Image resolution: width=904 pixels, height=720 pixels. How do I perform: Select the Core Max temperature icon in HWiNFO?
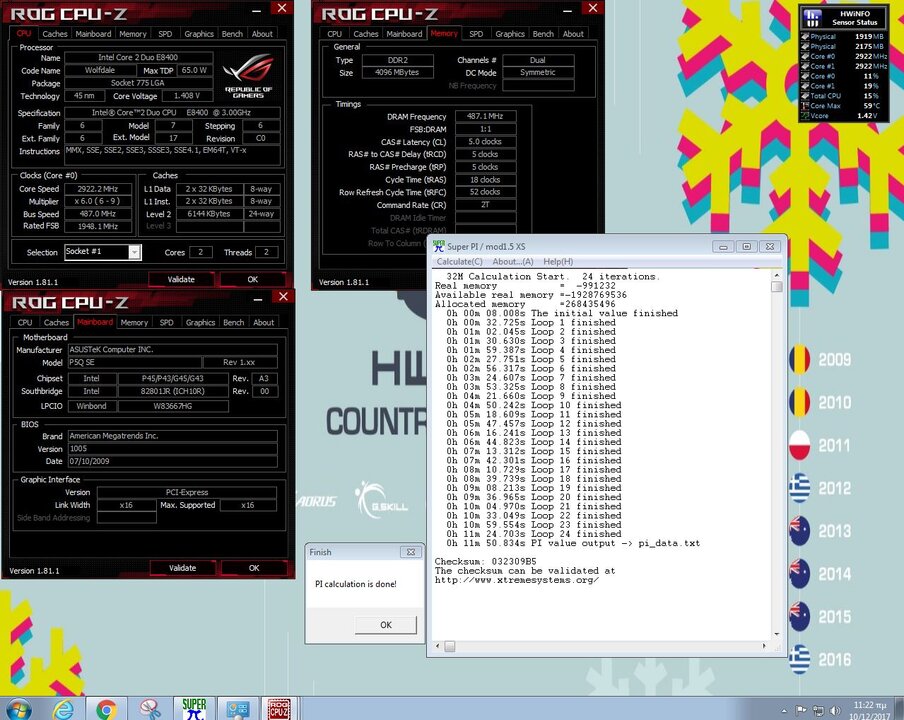pos(805,106)
